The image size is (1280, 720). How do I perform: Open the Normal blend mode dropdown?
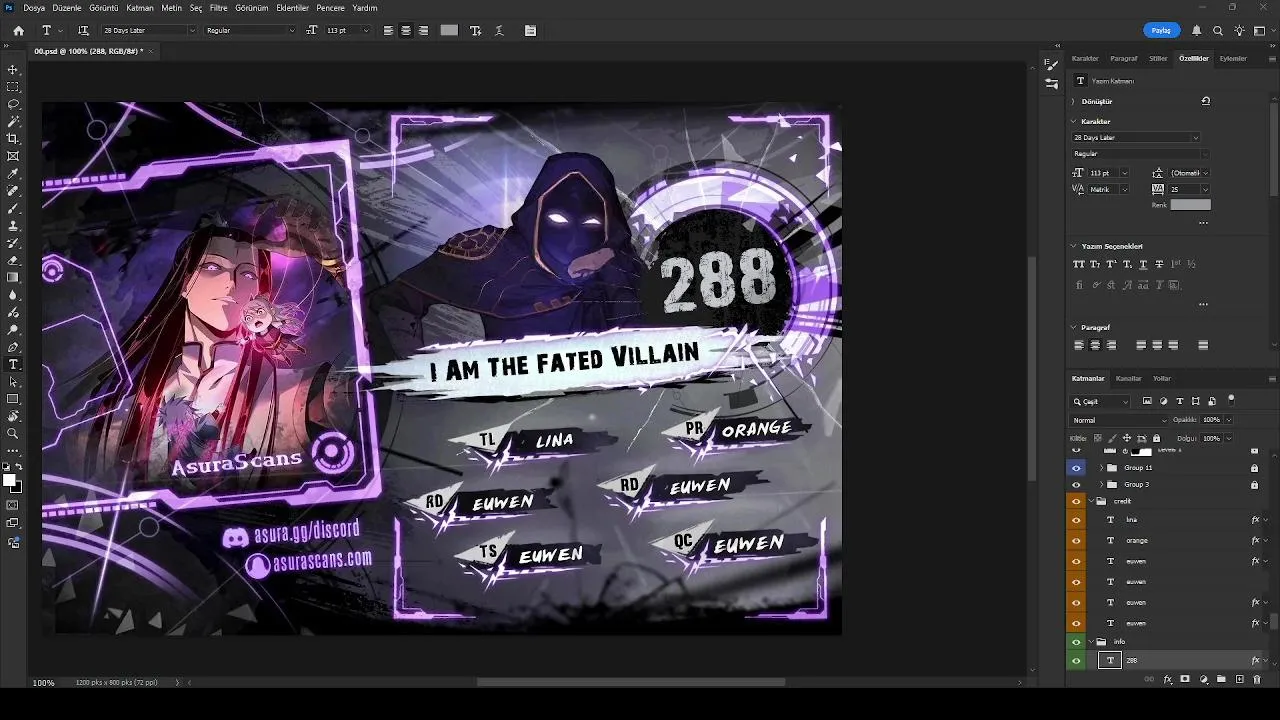point(1118,420)
